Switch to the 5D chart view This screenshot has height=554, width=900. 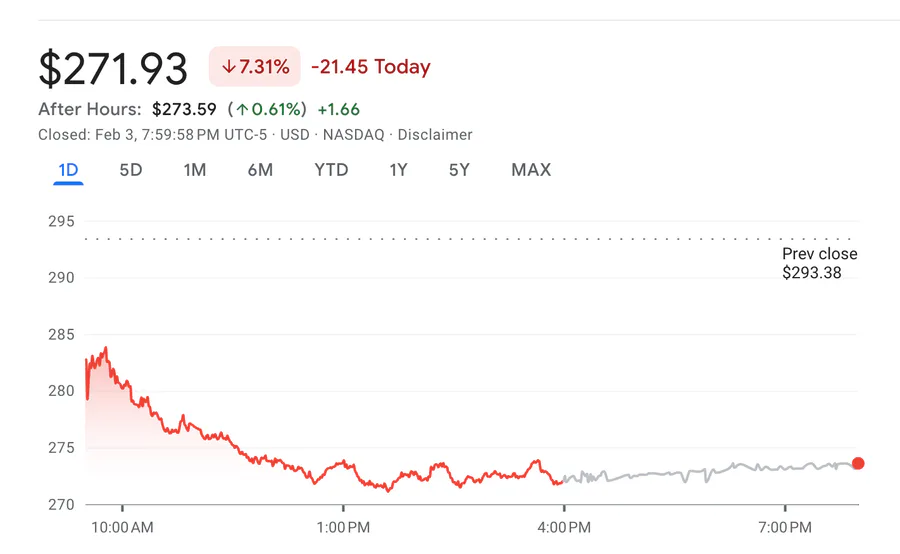pos(131,170)
